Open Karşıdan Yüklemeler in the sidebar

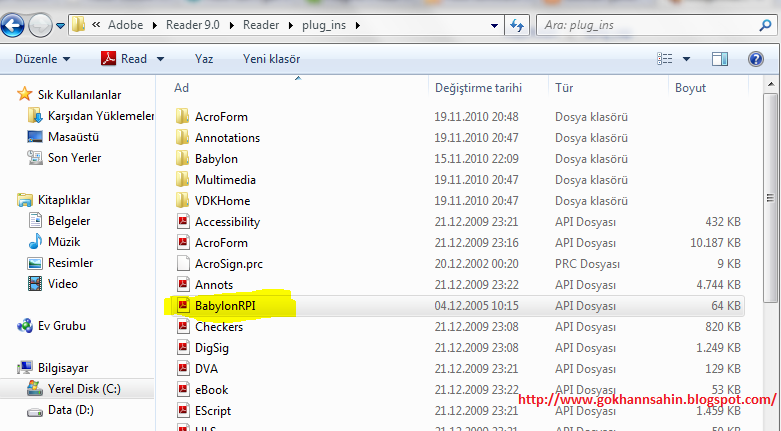coord(91,116)
